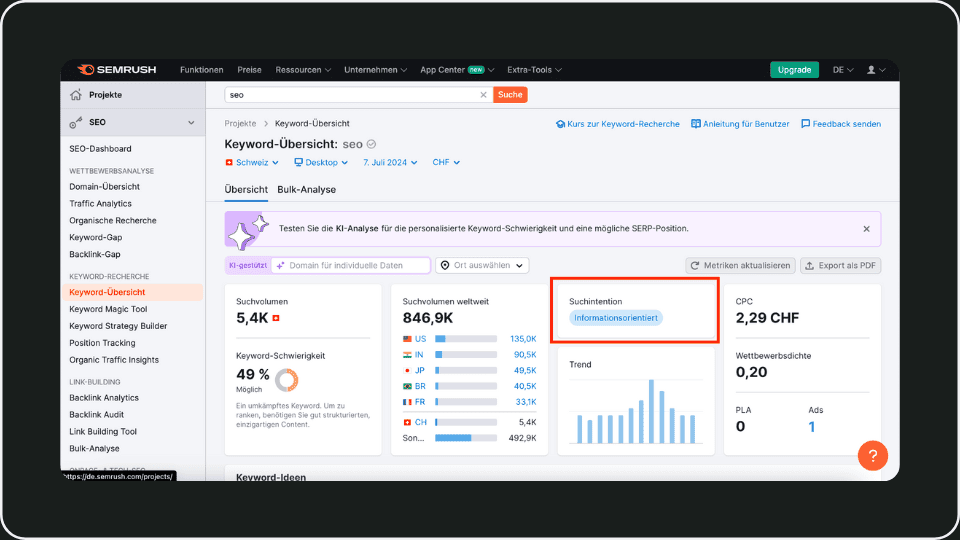This screenshot has height=540, width=960.
Task: Clear the search field with the X icon
Action: [483, 95]
